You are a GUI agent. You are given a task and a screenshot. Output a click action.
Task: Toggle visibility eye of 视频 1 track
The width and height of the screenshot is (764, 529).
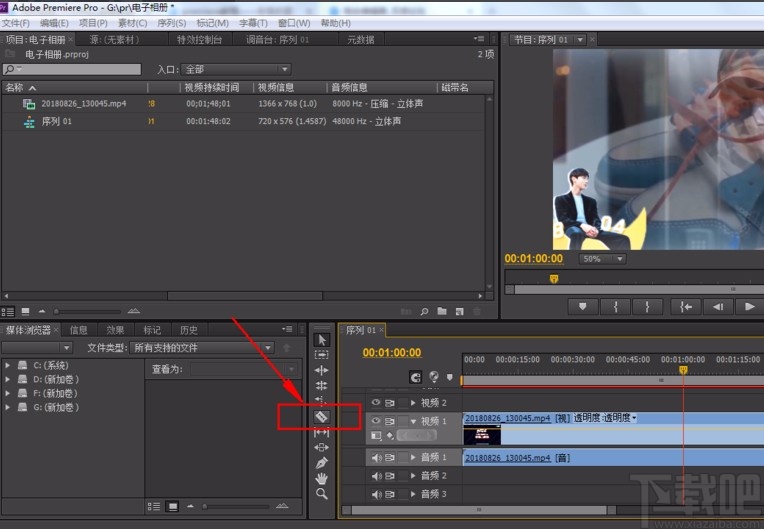coord(376,421)
